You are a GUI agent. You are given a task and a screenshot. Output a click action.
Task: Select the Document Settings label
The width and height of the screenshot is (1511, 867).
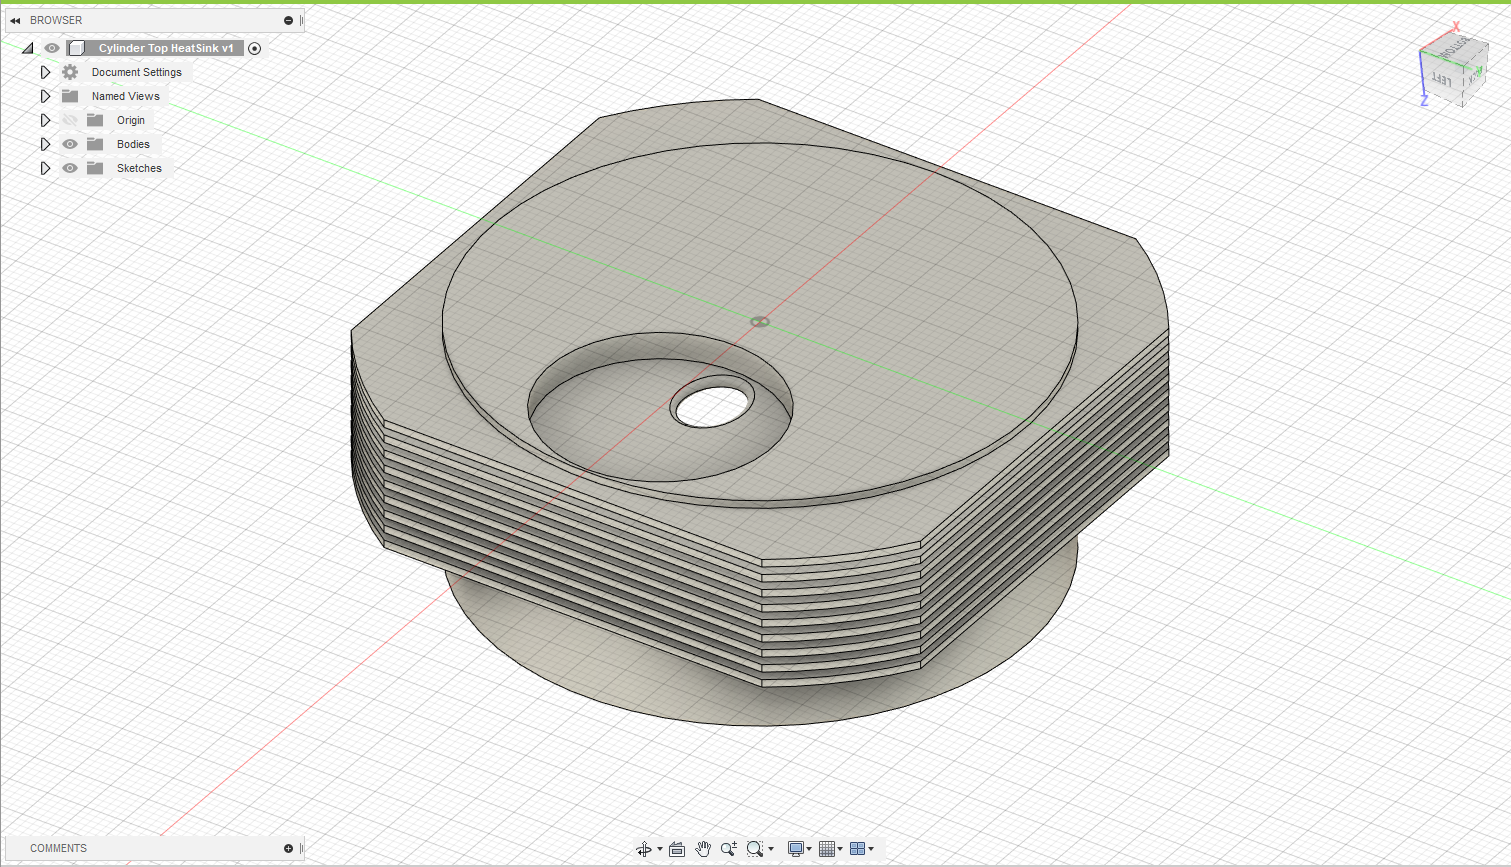click(137, 72)
